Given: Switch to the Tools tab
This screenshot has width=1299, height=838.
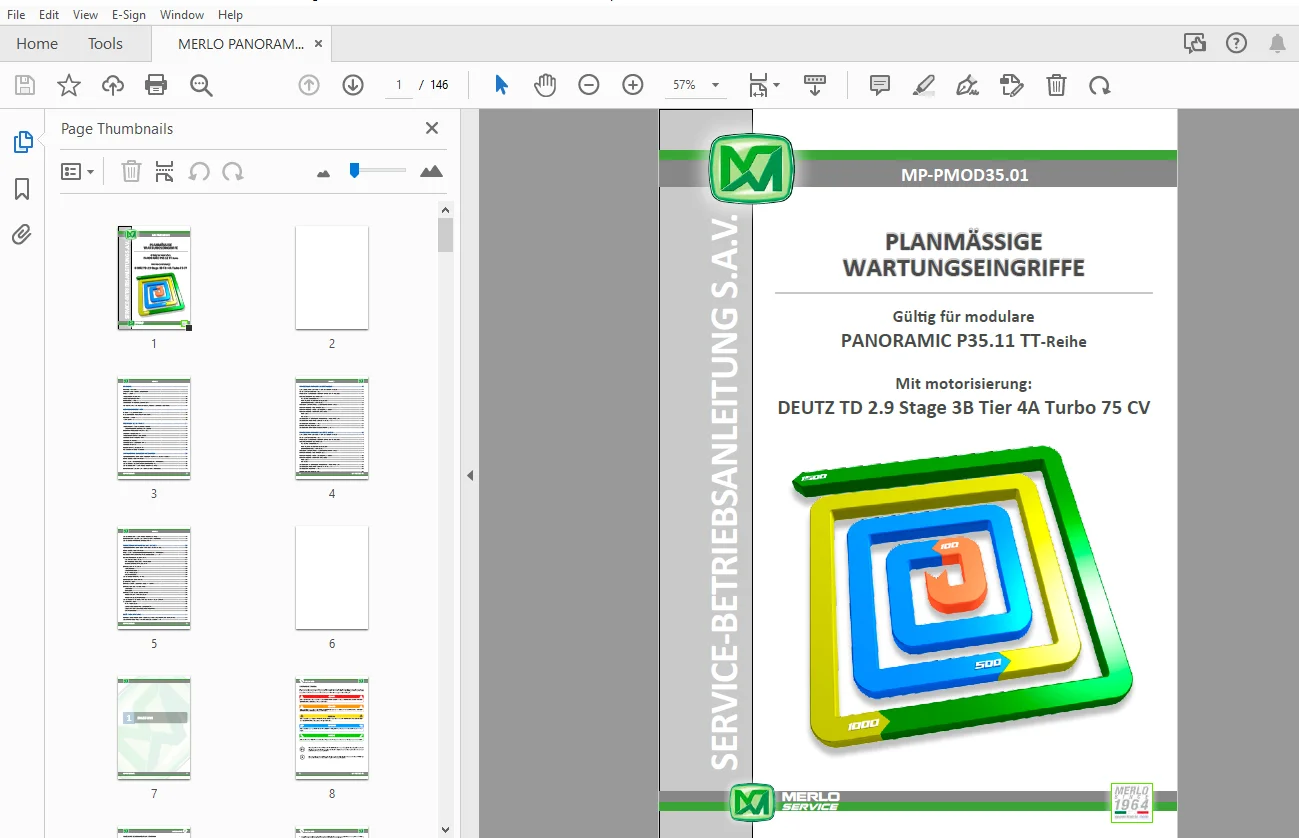Looking at the screenshot, I should coord(105,44).
